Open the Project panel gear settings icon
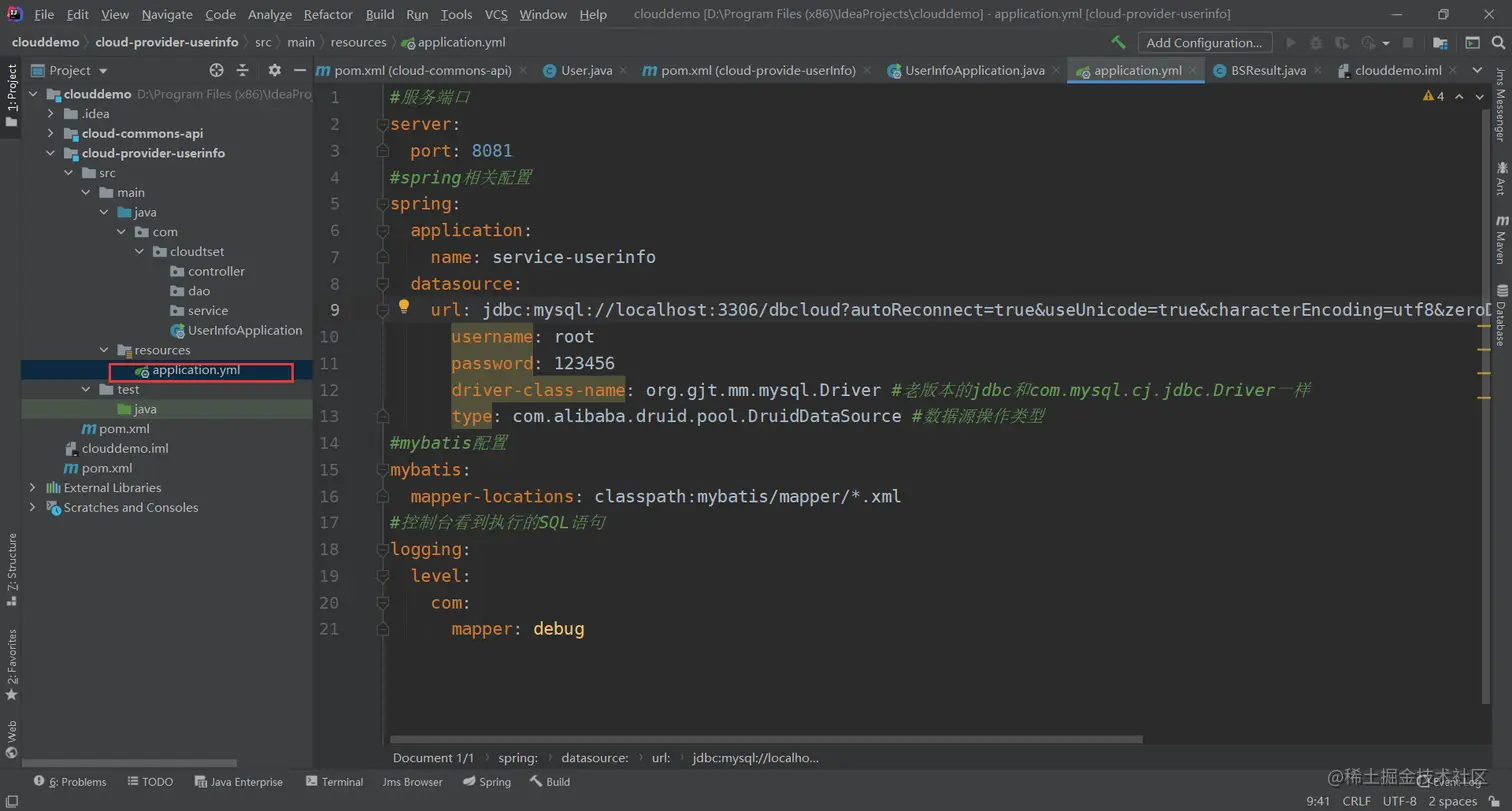The image size is (1512, 811). click(275, 70)
